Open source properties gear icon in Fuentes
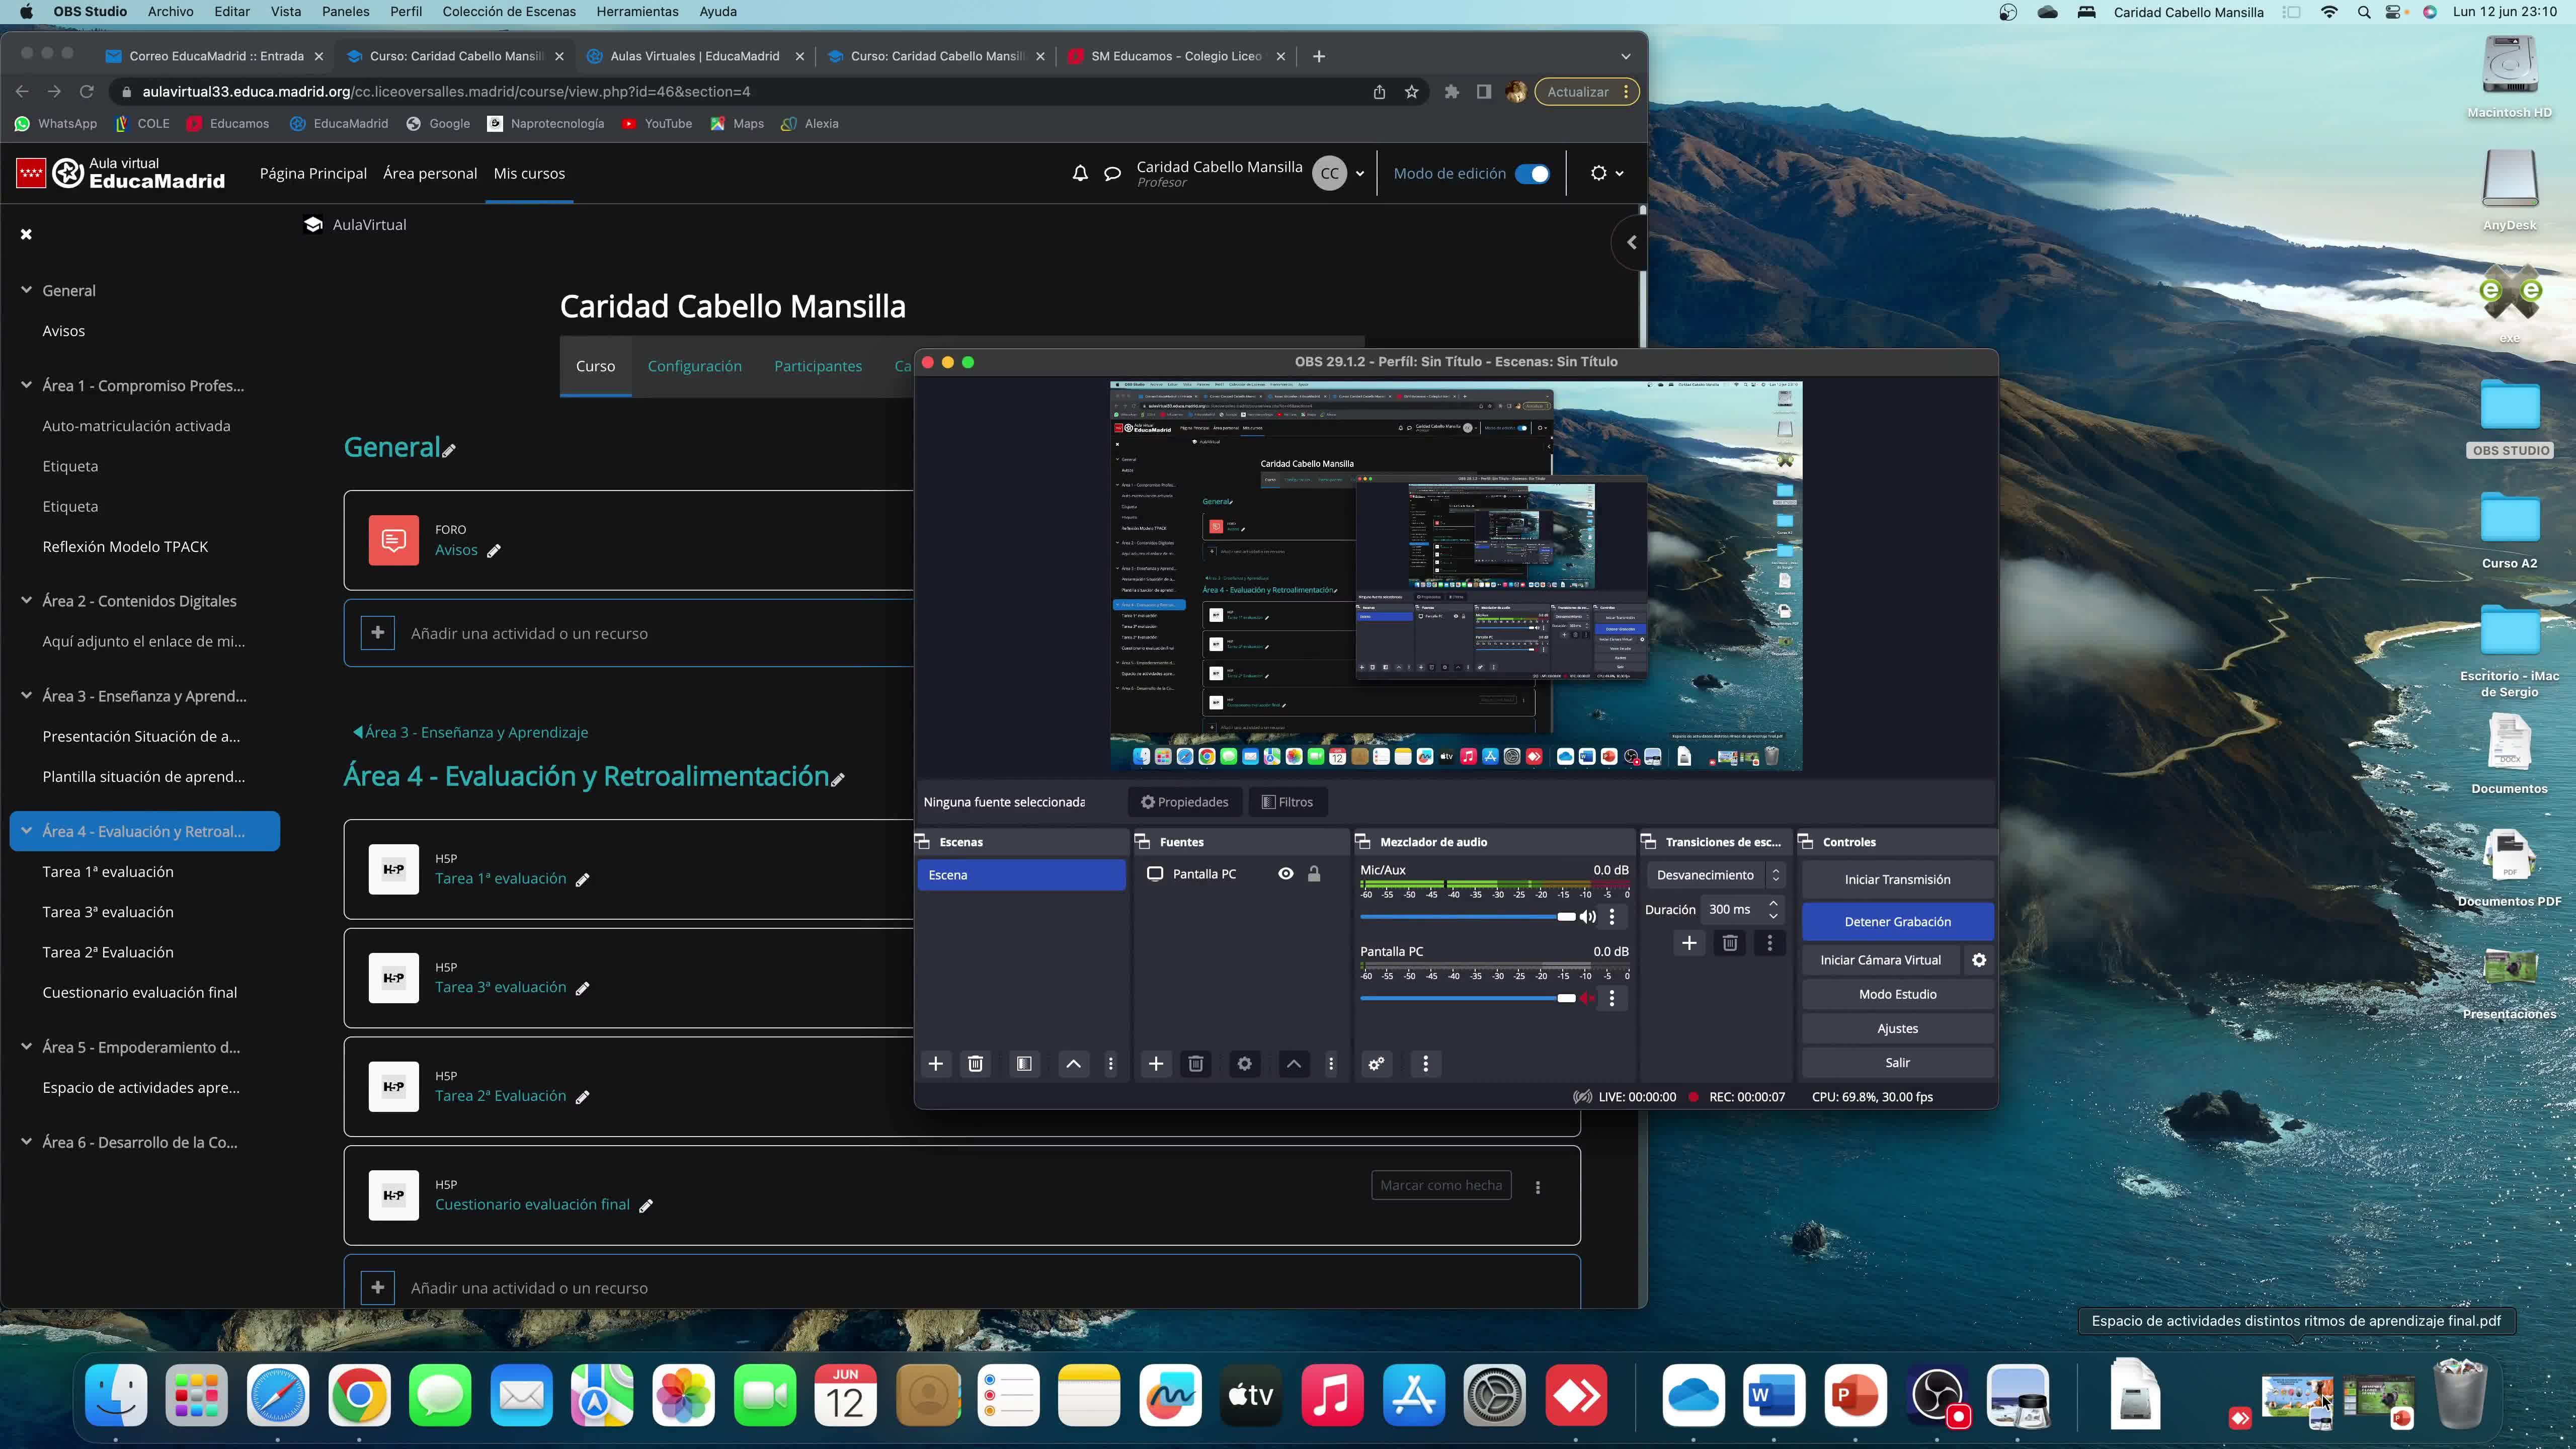This screenshot has width=2576, height=1449. 1244,1064
